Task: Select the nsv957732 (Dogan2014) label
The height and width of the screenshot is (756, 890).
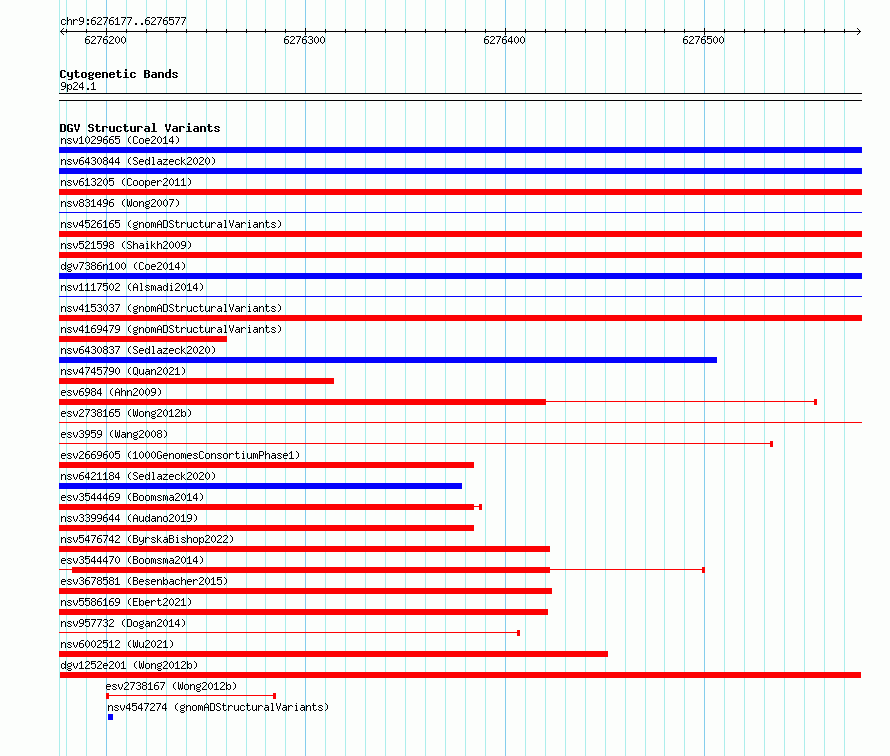Action: coord(123,623)
